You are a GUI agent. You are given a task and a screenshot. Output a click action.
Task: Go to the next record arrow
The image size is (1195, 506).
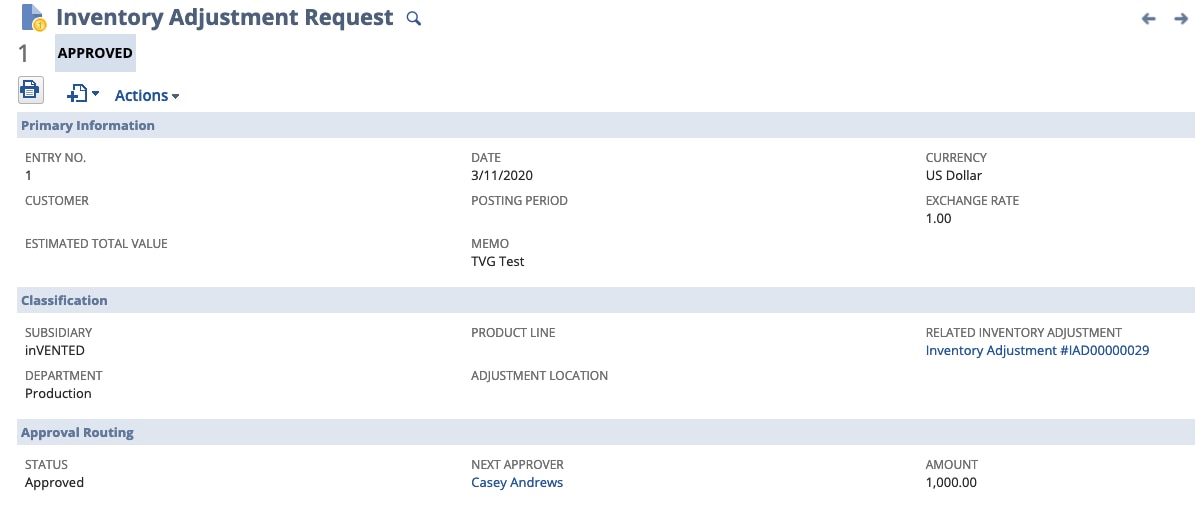(1181, 19)
